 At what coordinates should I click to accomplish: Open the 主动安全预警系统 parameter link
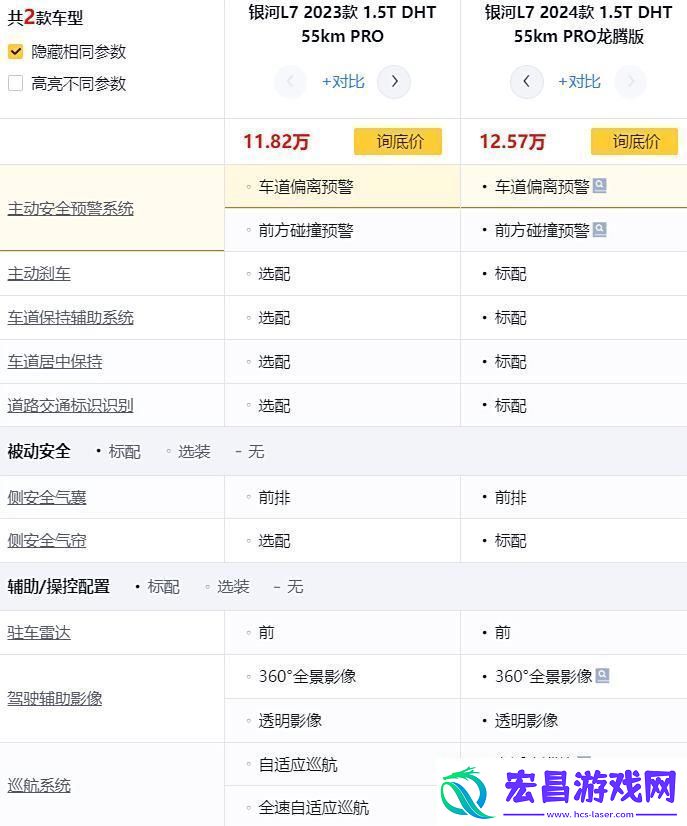[x=71, y=209]
